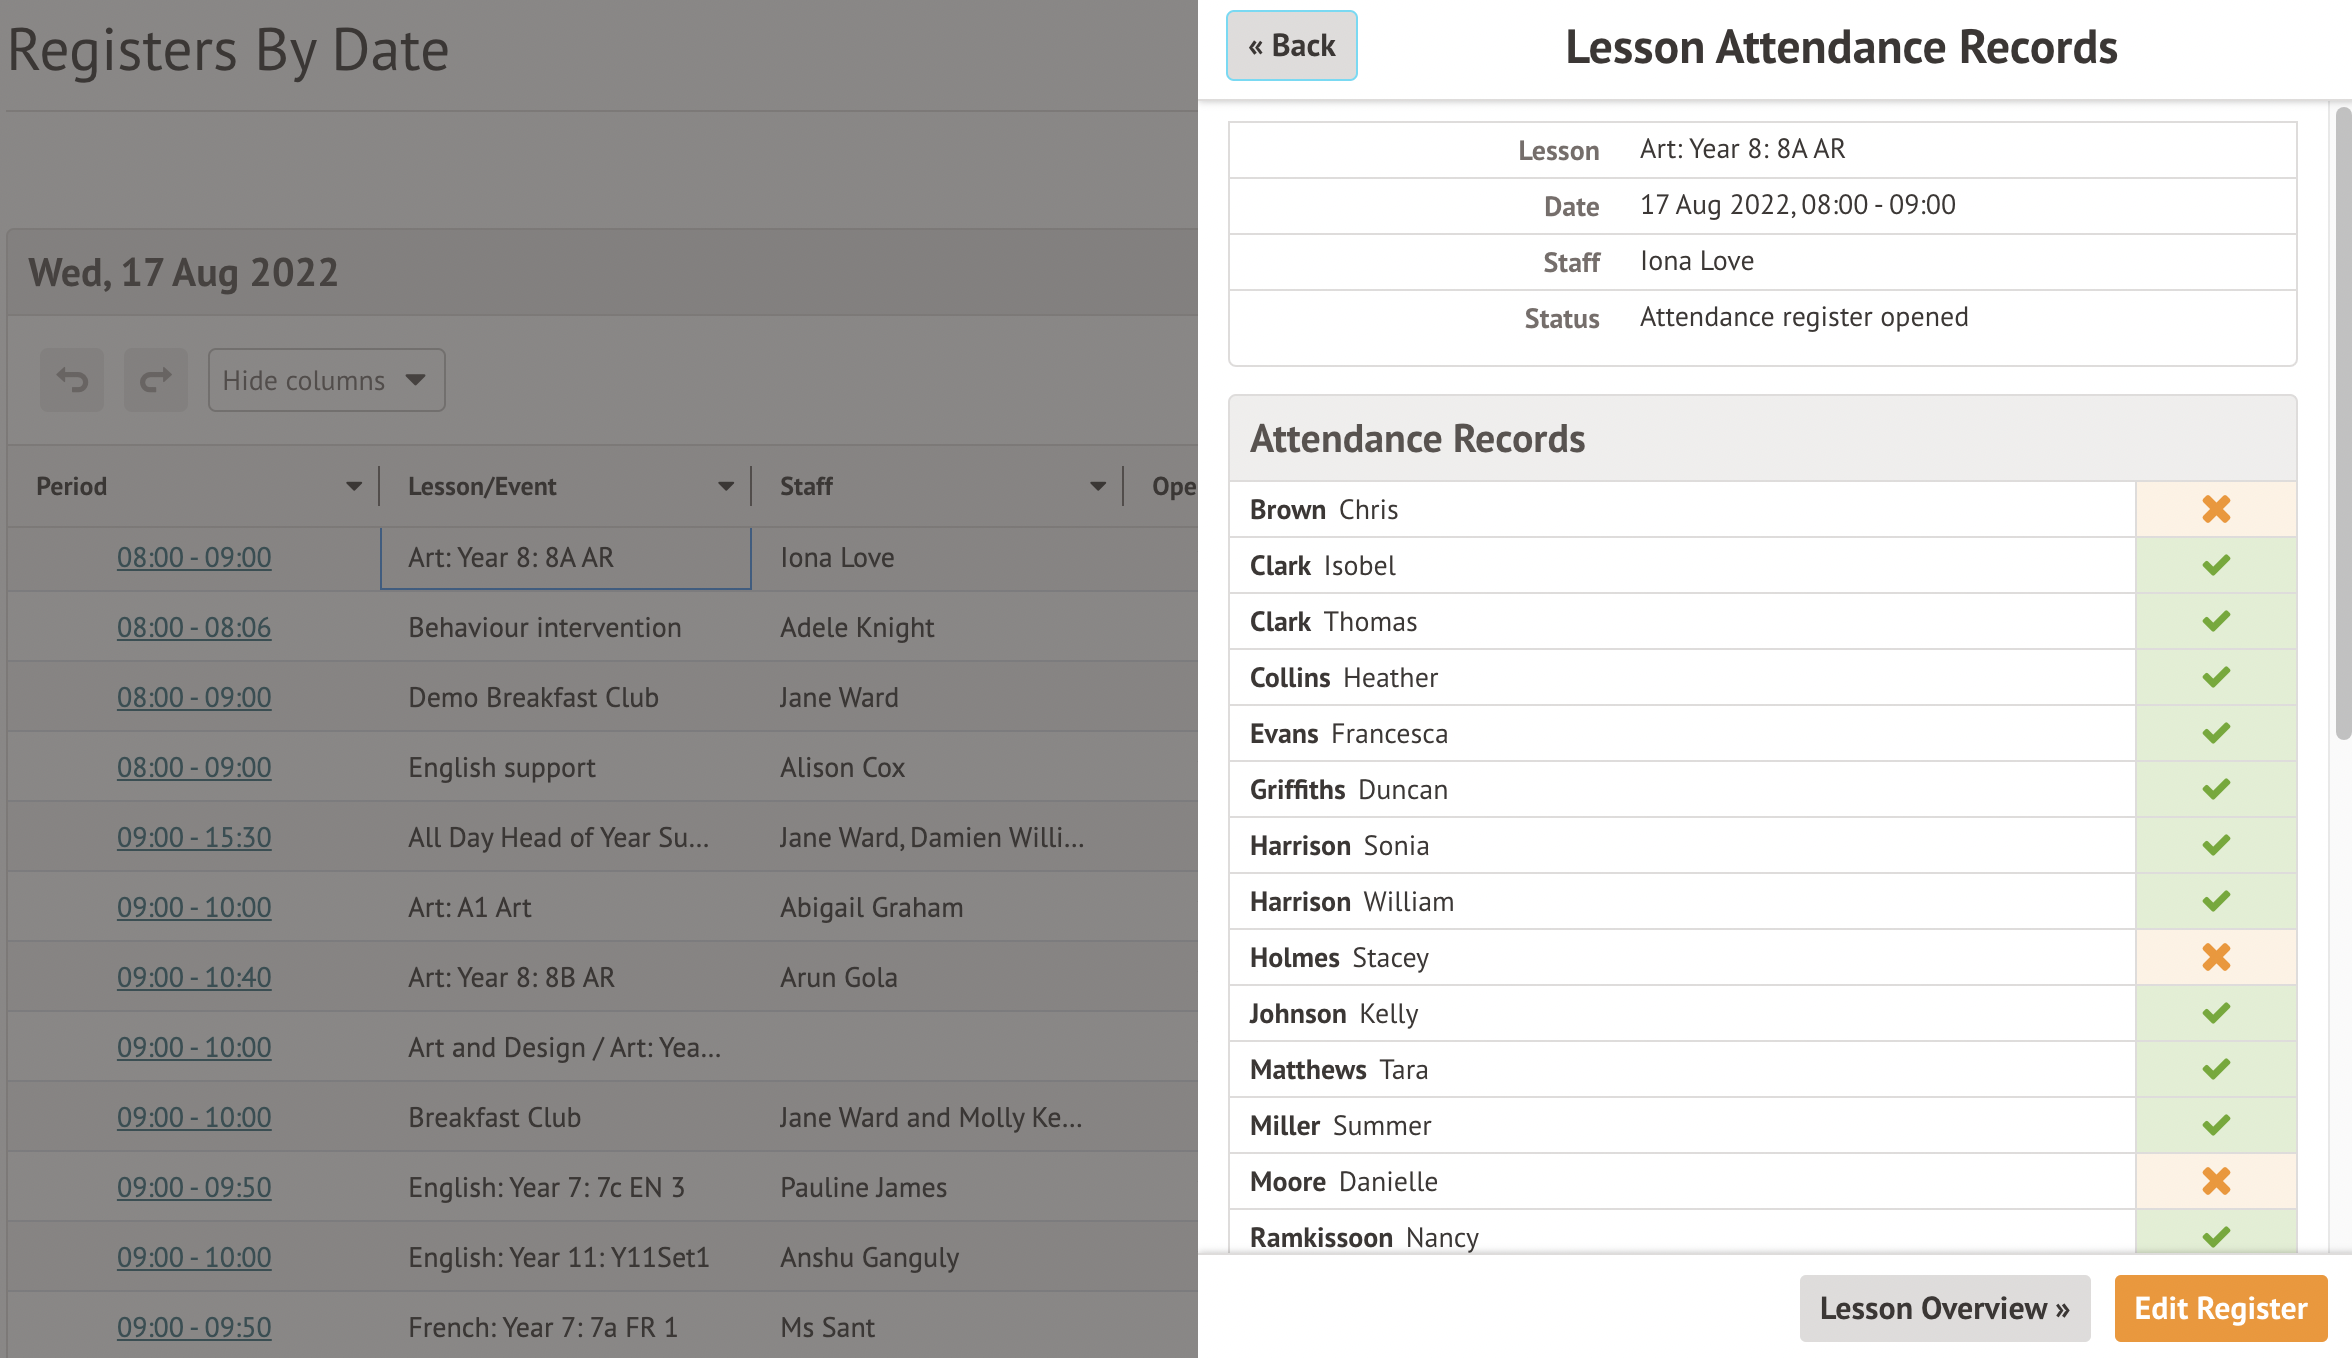The height and width of the screenshot is (1358, 2352).
Task: Click Duncan Griffiths's present tick mark
Action: click(2215, 789)
